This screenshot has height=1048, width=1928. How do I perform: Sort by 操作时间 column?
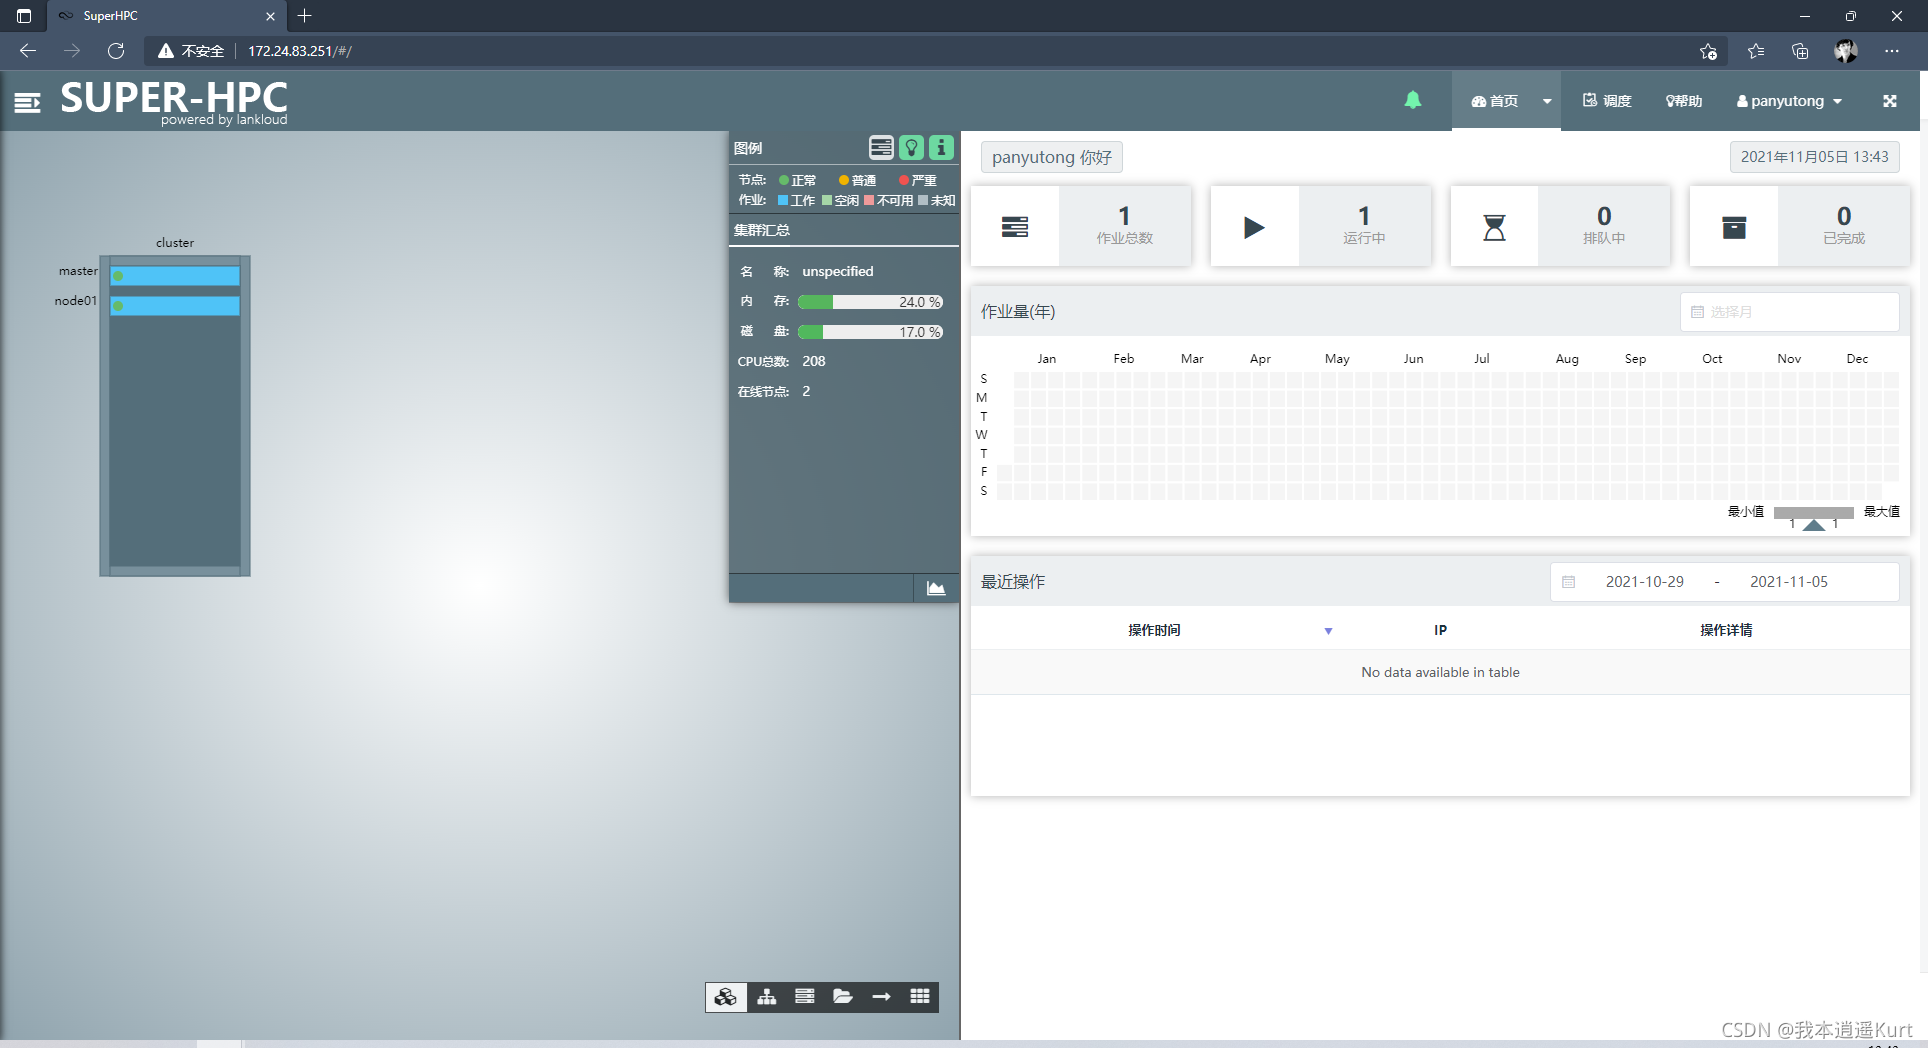(1154, 630)
